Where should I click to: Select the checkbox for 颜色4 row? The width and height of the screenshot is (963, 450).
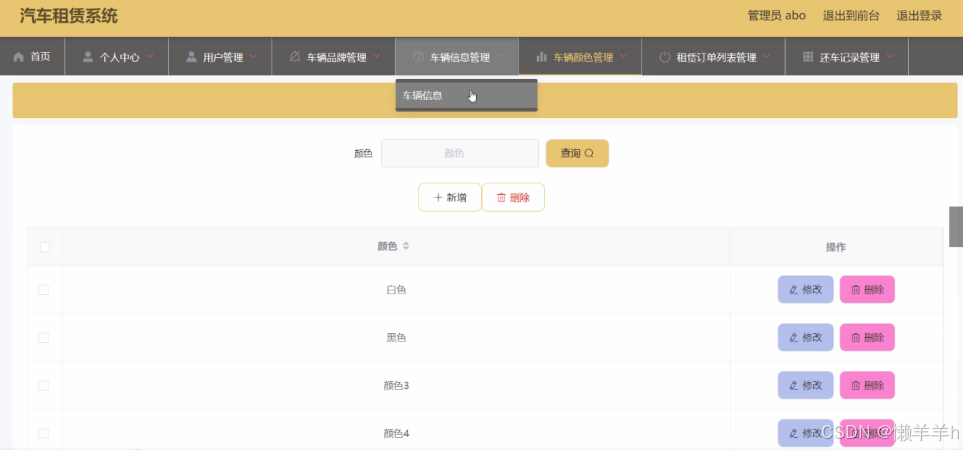coord(44,433)
